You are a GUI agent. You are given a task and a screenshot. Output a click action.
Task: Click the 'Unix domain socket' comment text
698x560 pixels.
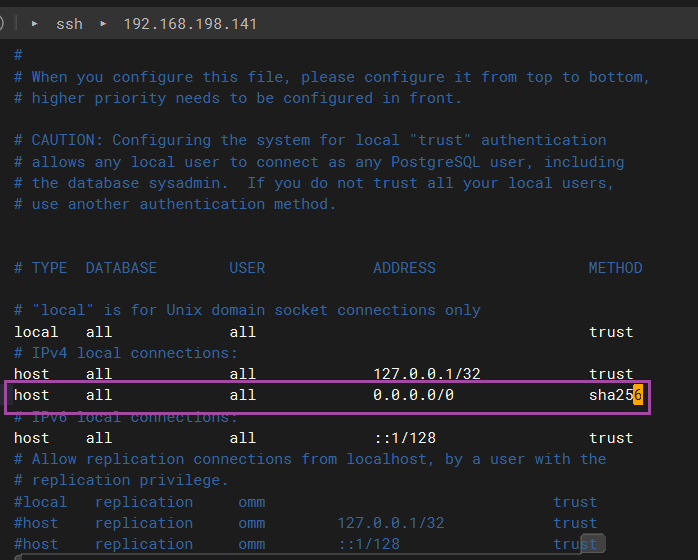click(x=247, y=310)
